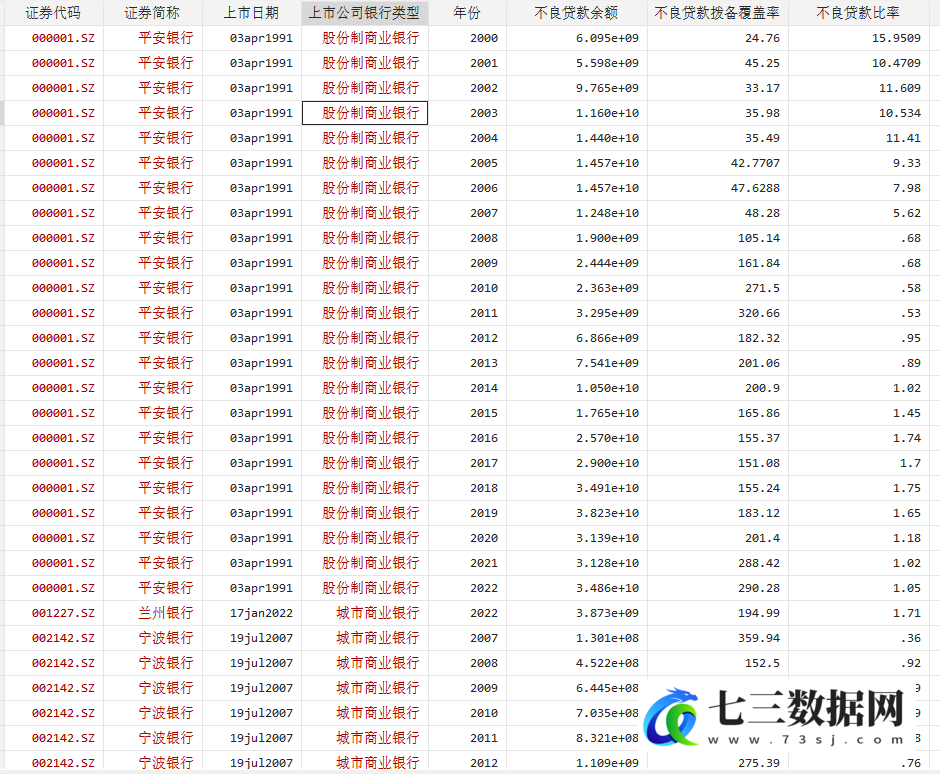Select the 不良贷款余额 column header

576,13
